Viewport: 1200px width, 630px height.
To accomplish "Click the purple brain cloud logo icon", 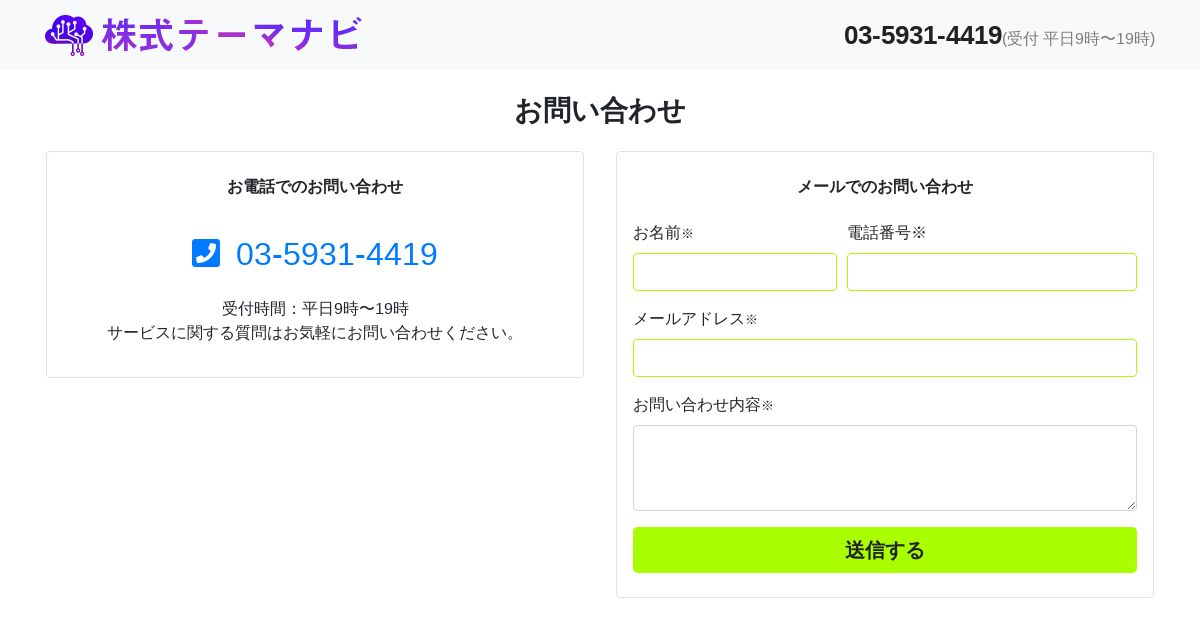I will 69,35.
